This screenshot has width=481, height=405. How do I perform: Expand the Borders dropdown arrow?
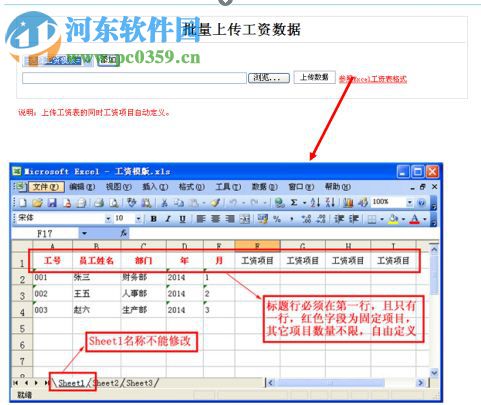click(x=382, y=219)
